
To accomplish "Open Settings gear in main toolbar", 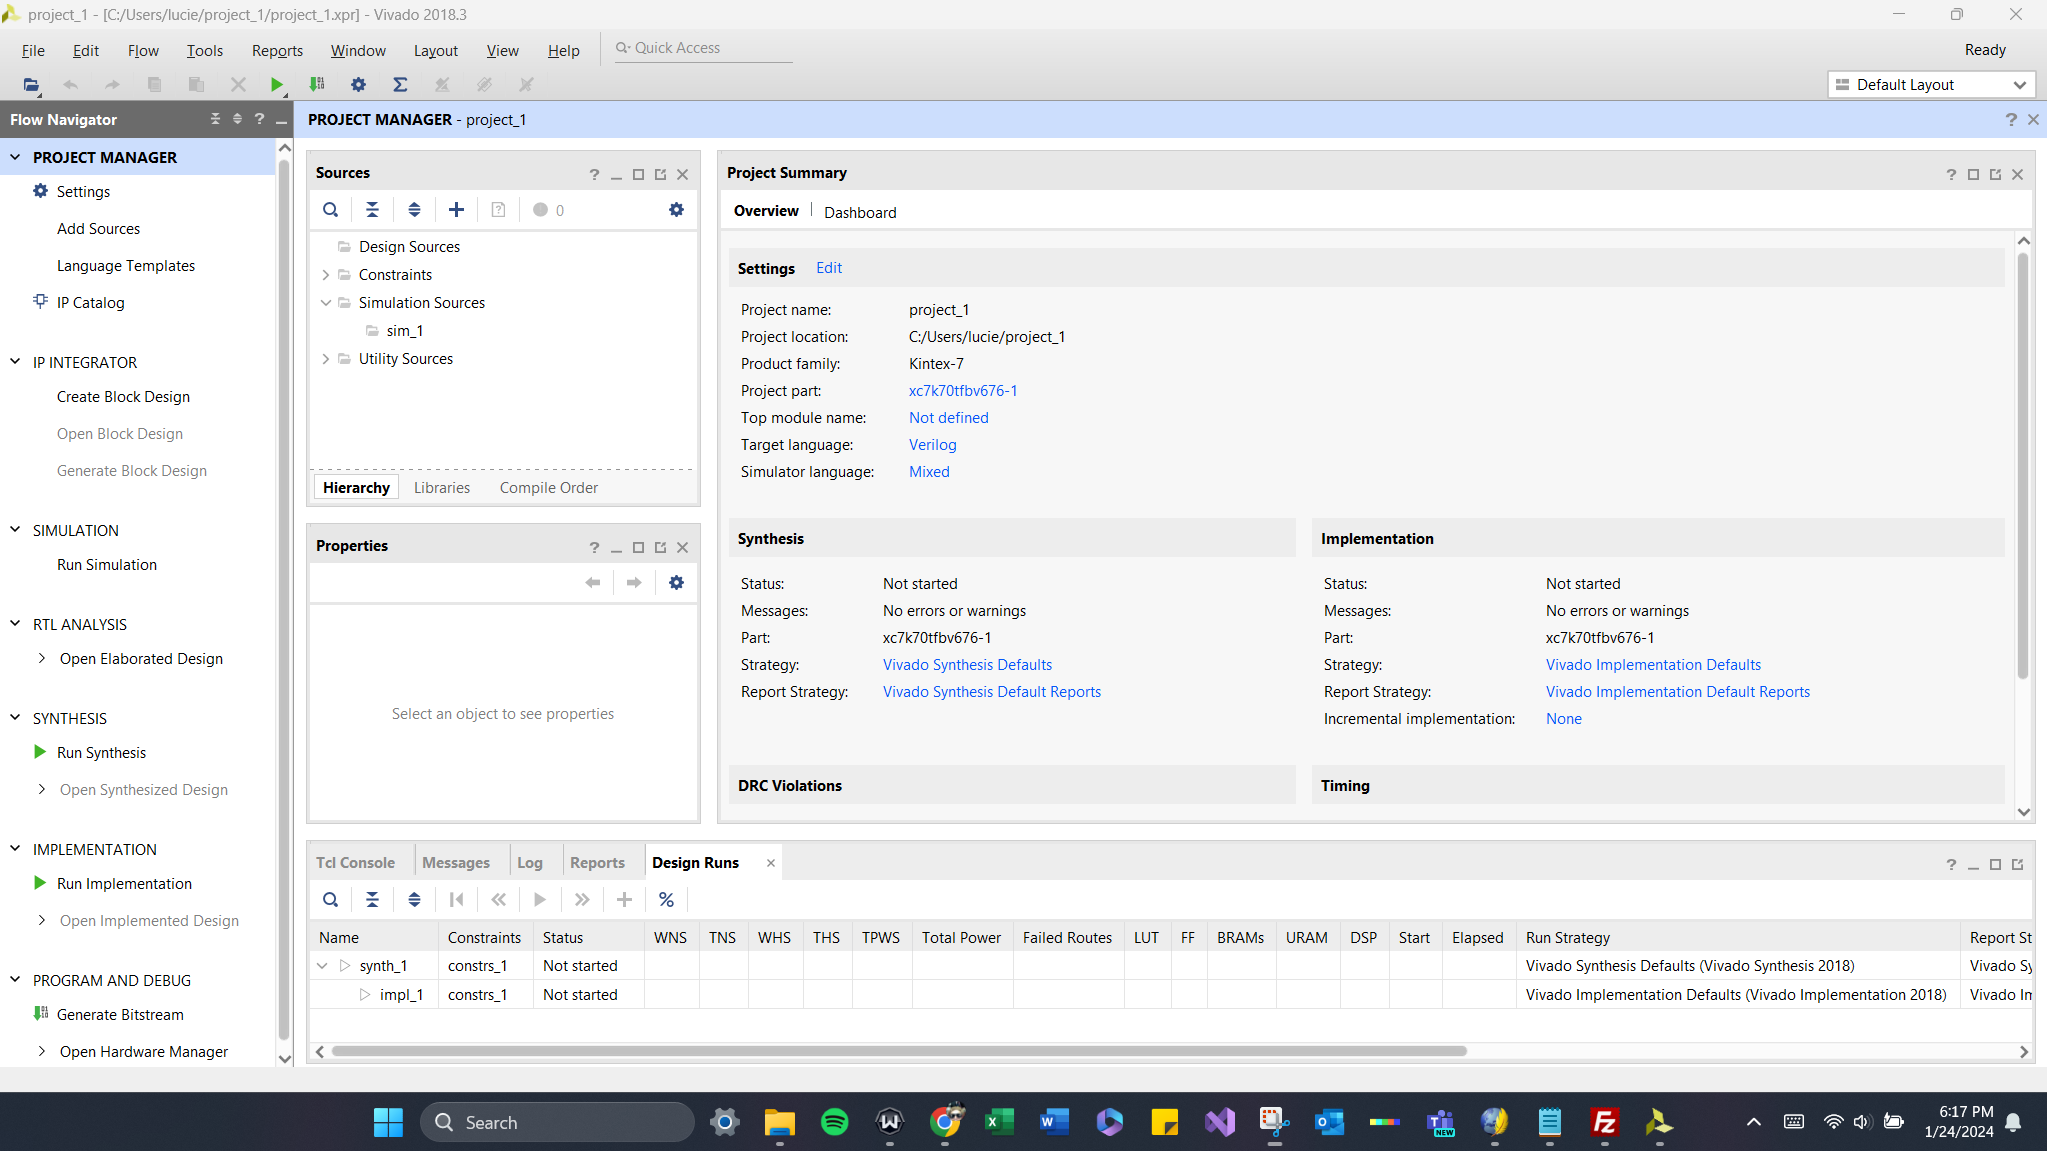I will [358, 85].
